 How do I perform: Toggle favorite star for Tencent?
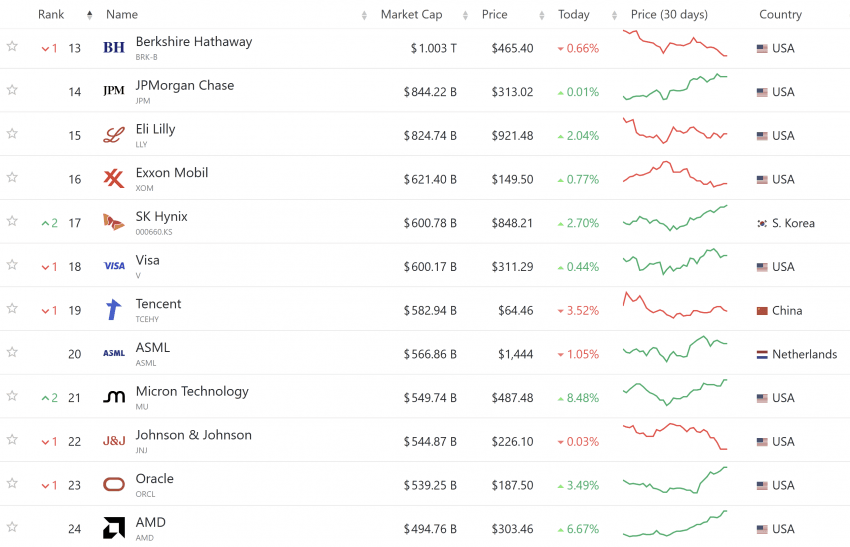pyautogui.click(x=12, y=308)
